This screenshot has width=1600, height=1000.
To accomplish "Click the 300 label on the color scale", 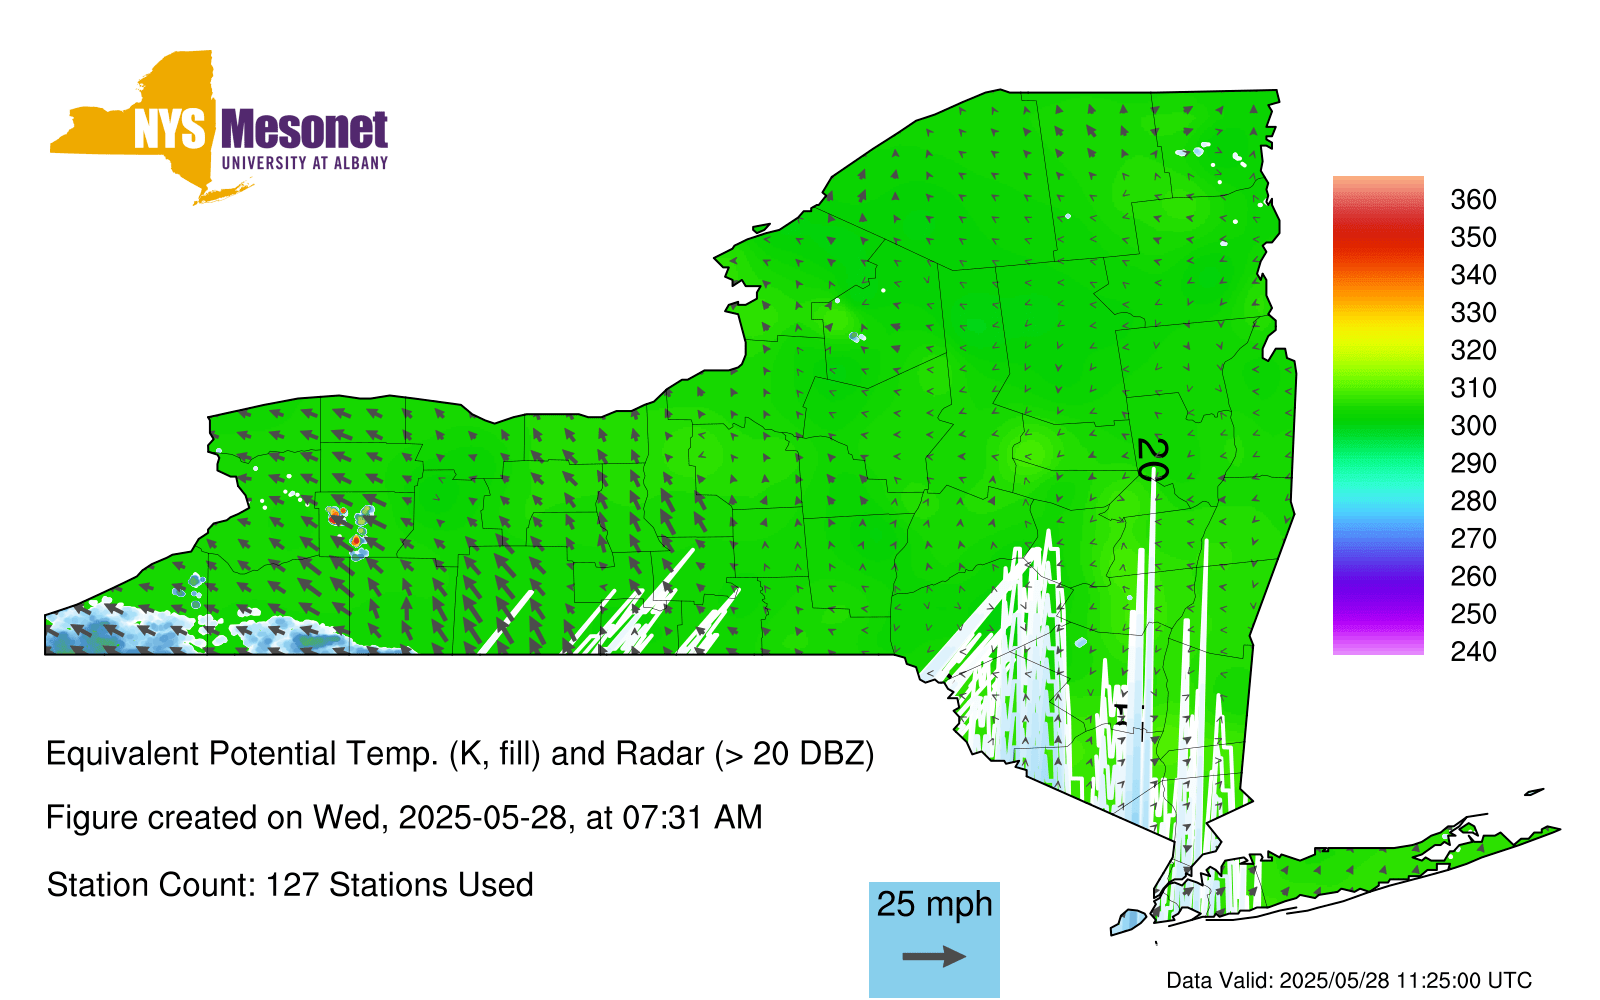I will click(1473, 426).
